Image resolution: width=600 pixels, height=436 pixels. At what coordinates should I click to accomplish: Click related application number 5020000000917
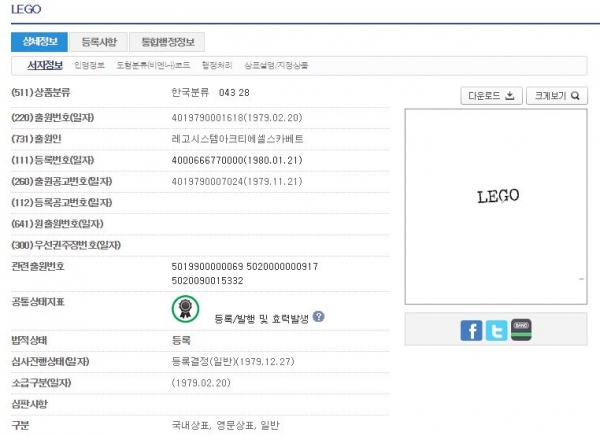click(x=282, y=266)
